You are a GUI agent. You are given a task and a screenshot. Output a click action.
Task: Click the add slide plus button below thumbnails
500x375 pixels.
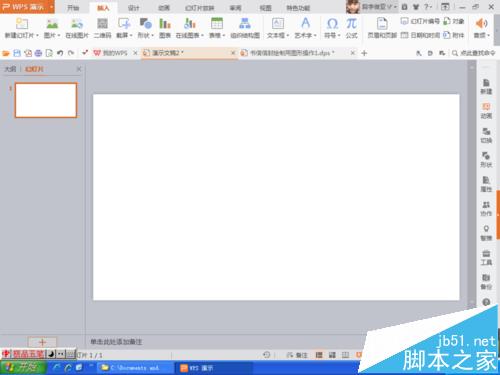(42, 342)
